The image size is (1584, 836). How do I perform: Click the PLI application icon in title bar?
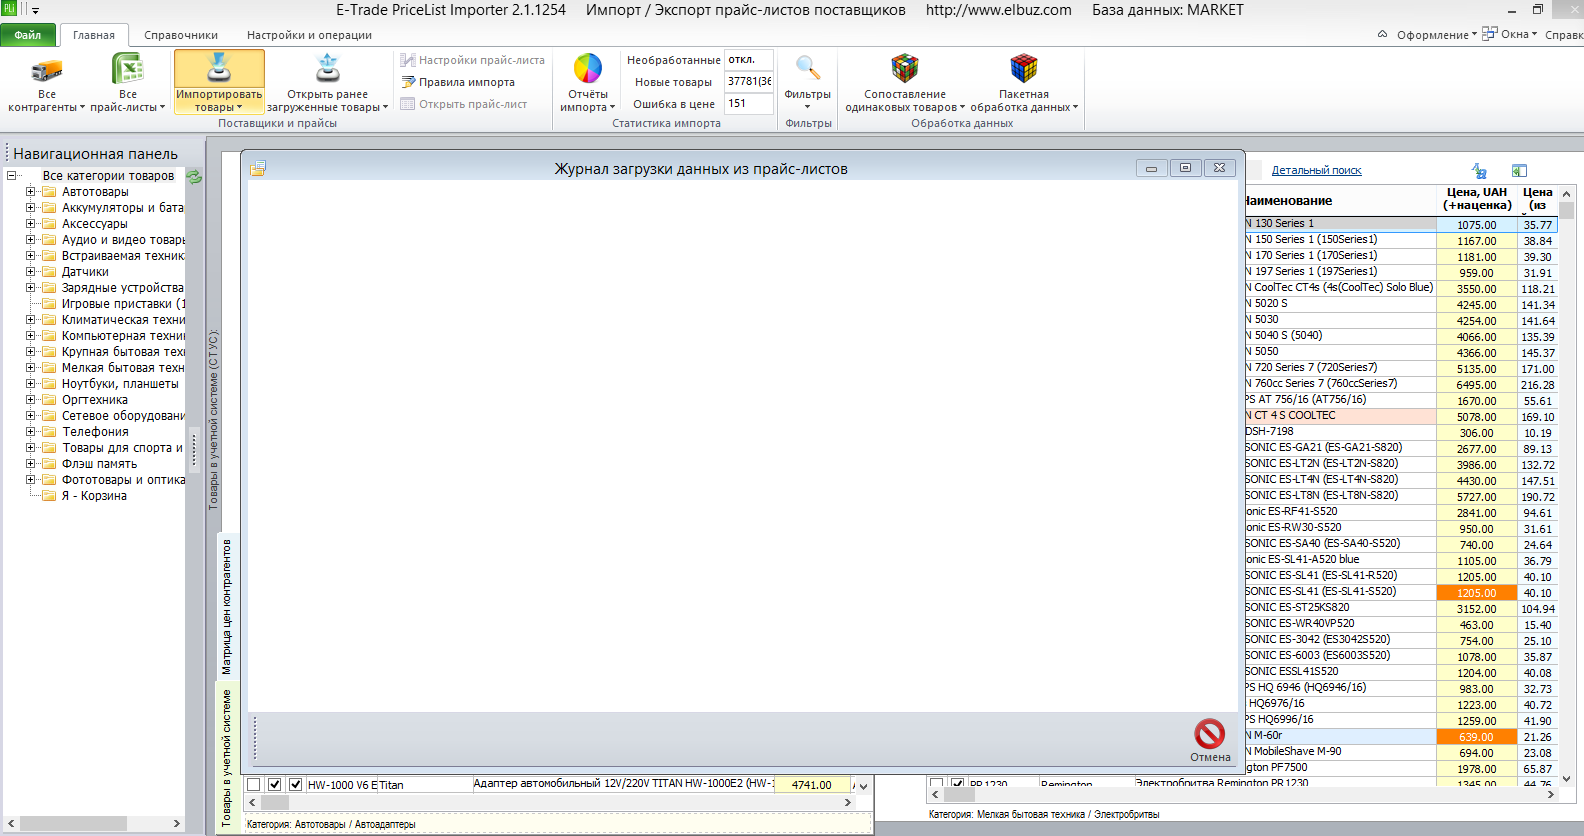(x=9, y=9)
